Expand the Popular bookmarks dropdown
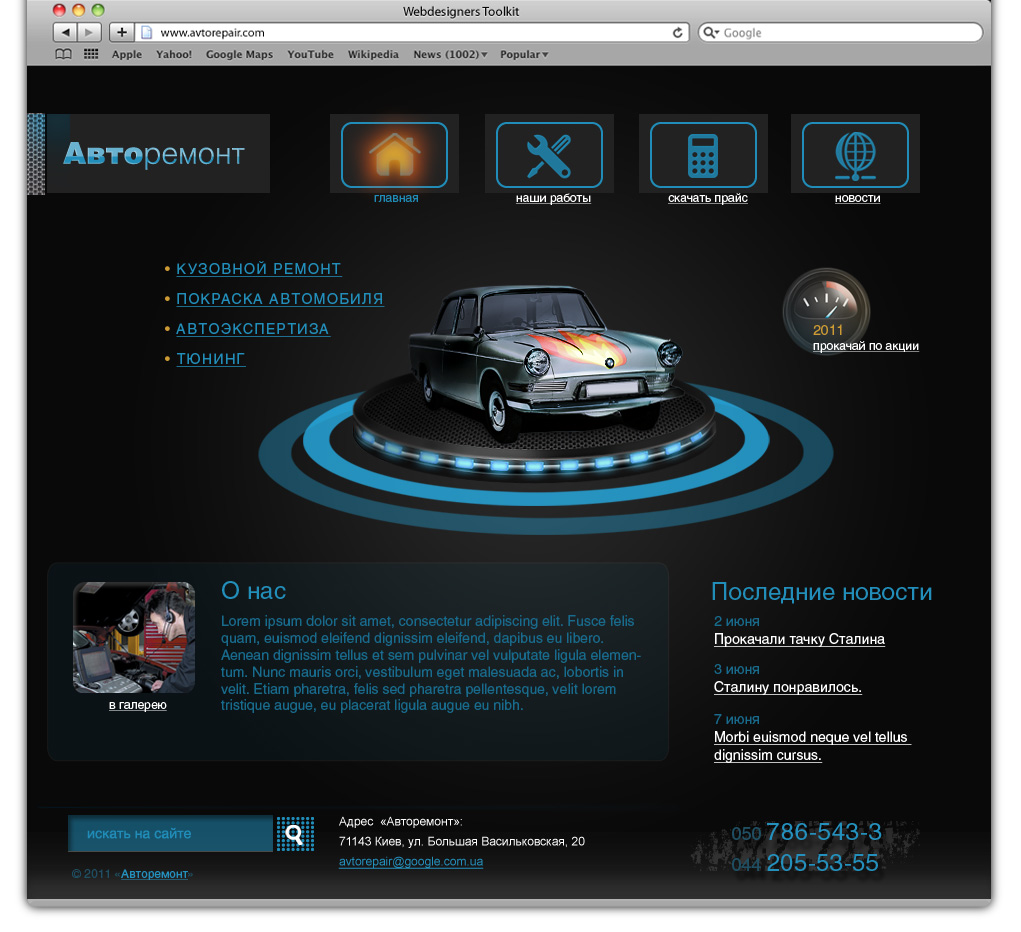The height and width of the screenshot is (932, 1021). 523,55
